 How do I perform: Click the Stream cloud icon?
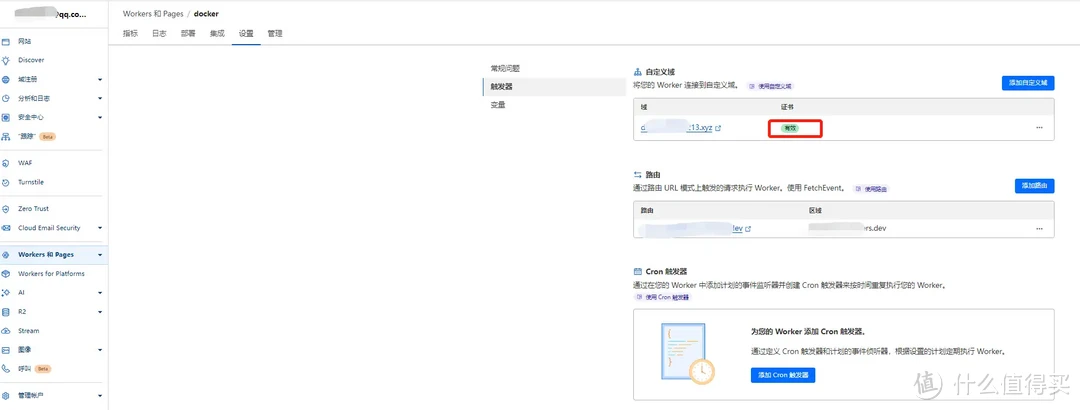(6, 331)
